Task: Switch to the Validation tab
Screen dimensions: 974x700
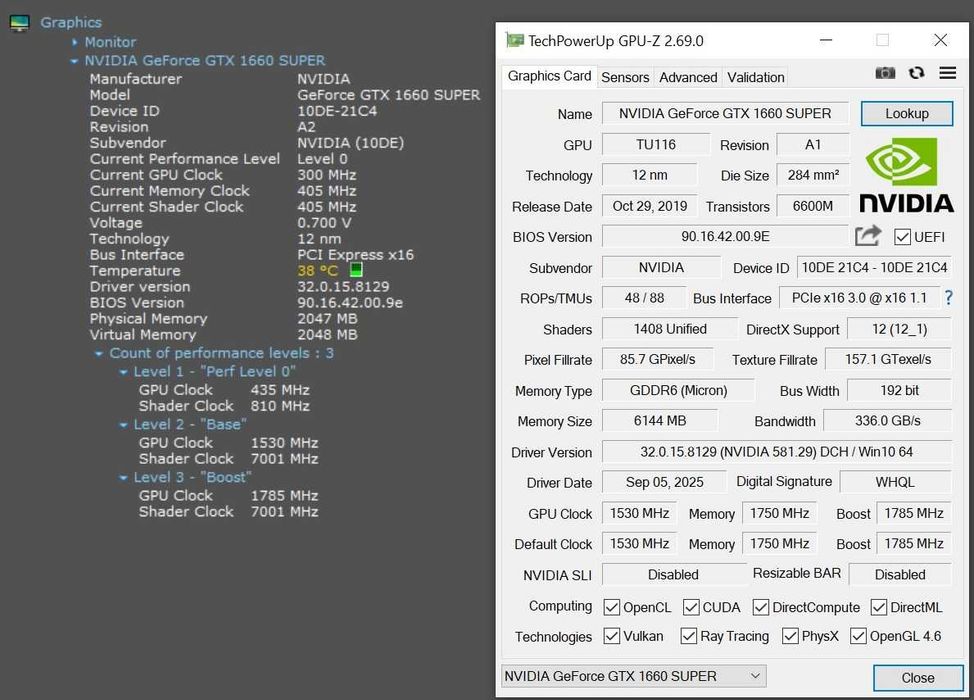Action: pyautogui.click(x=755, y=78)
